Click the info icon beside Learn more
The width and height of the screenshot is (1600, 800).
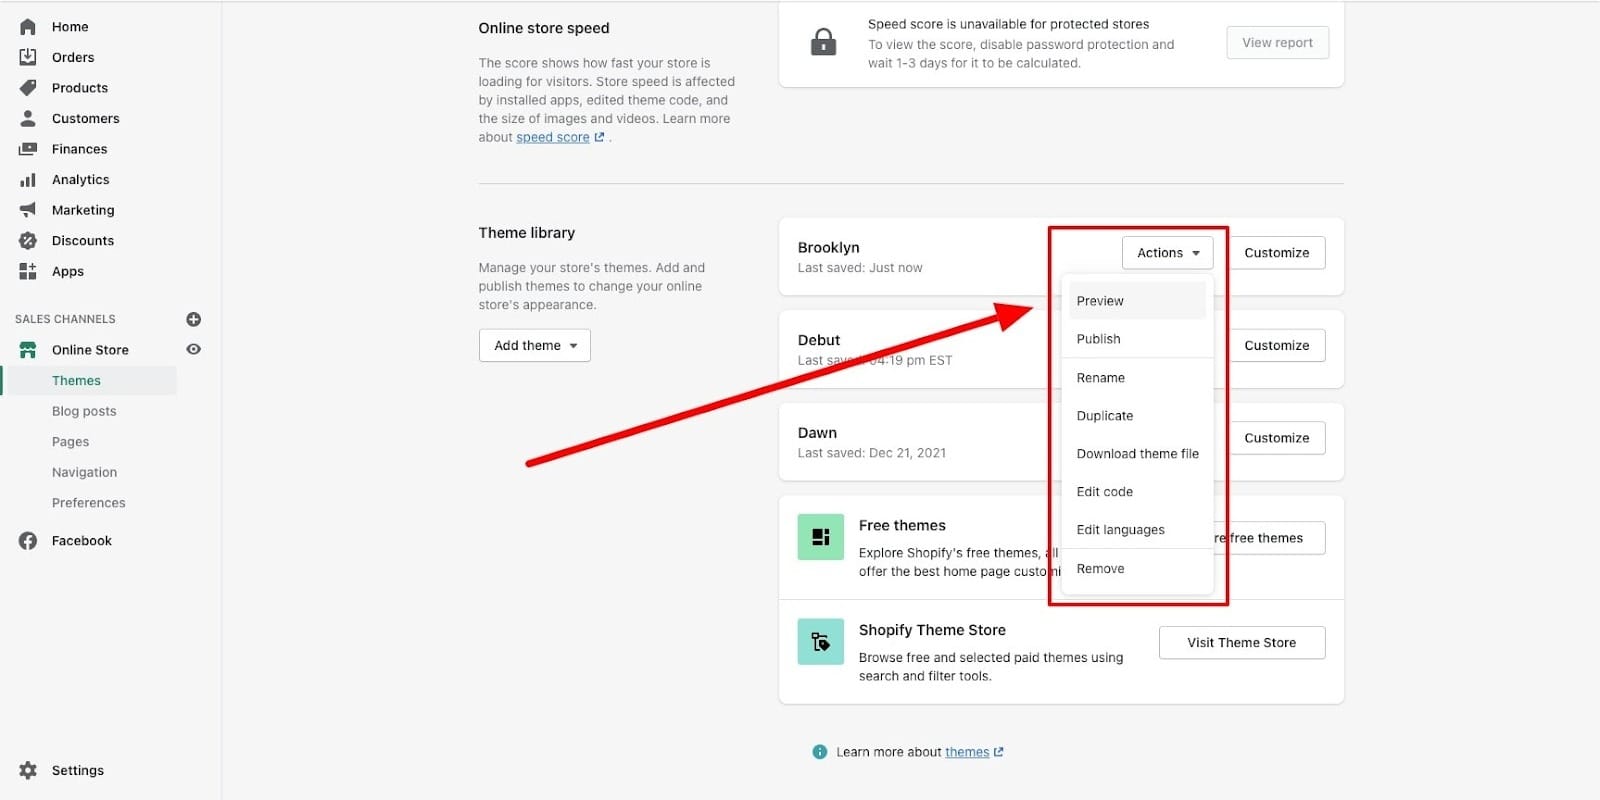820,752
